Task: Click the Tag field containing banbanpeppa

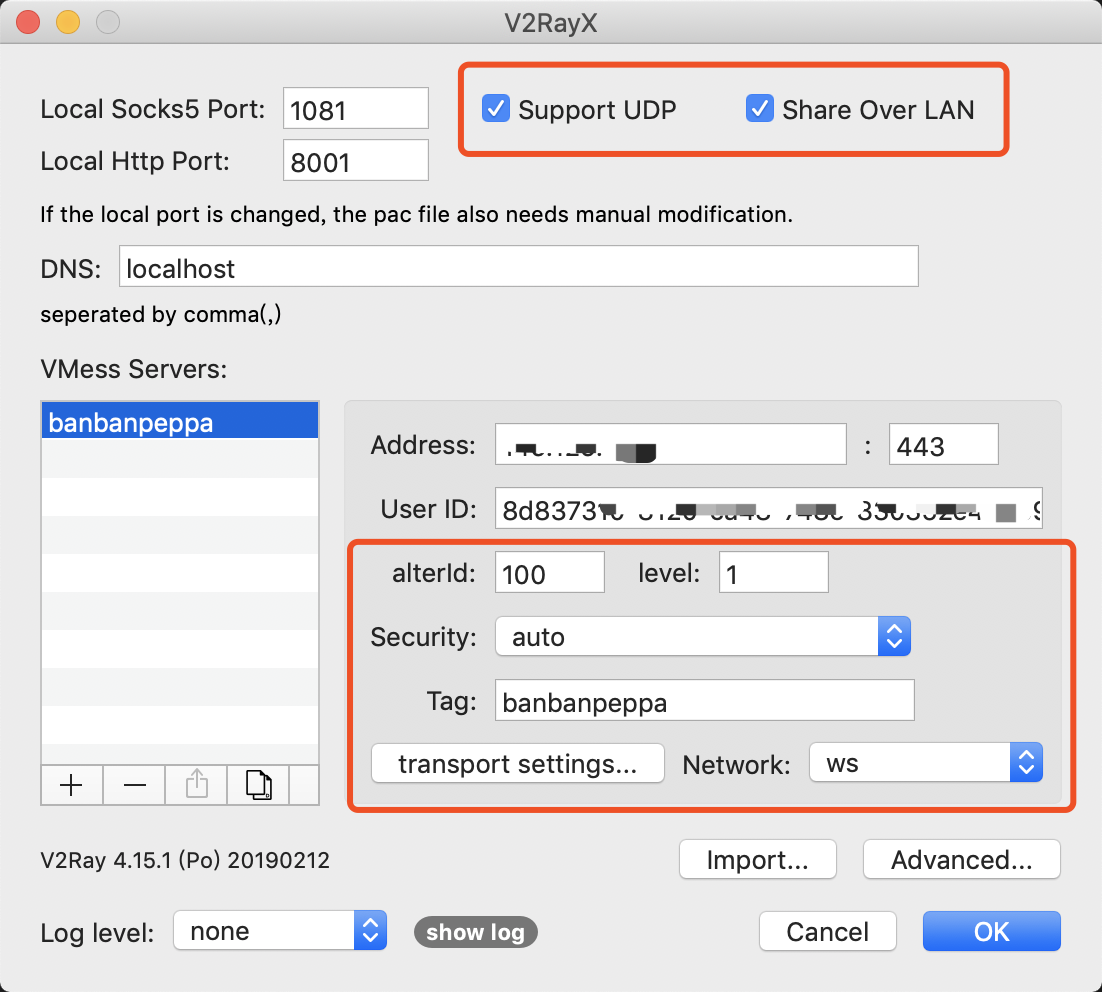Action: pos(705,700)
